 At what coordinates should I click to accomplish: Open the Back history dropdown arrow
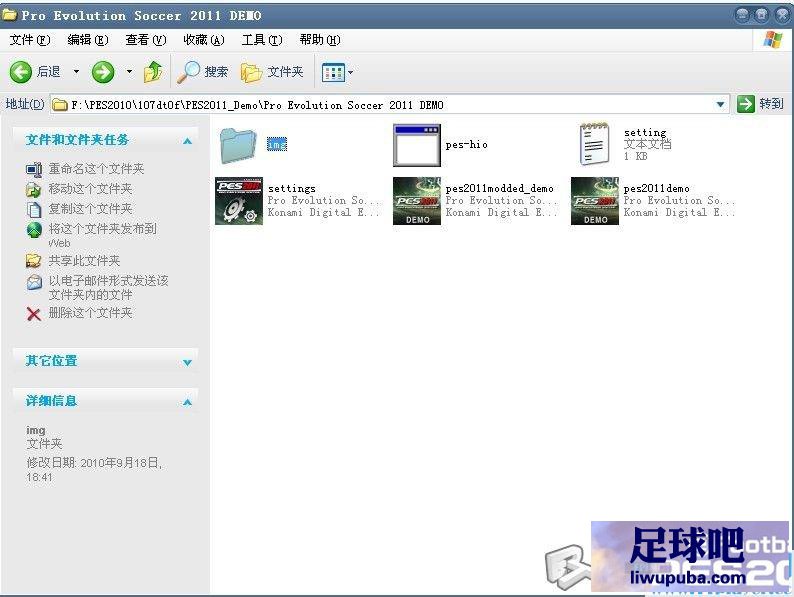point(76,72)
